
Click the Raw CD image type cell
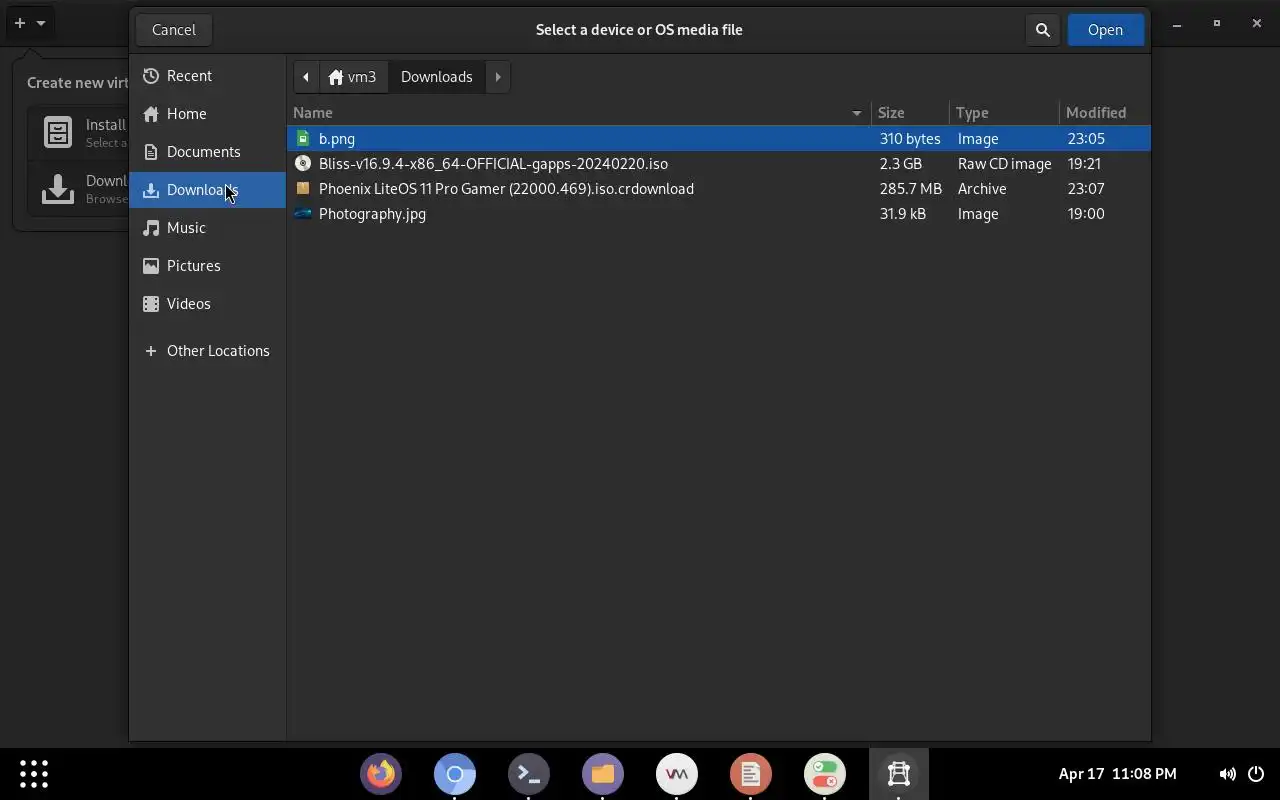[1004, 164]
